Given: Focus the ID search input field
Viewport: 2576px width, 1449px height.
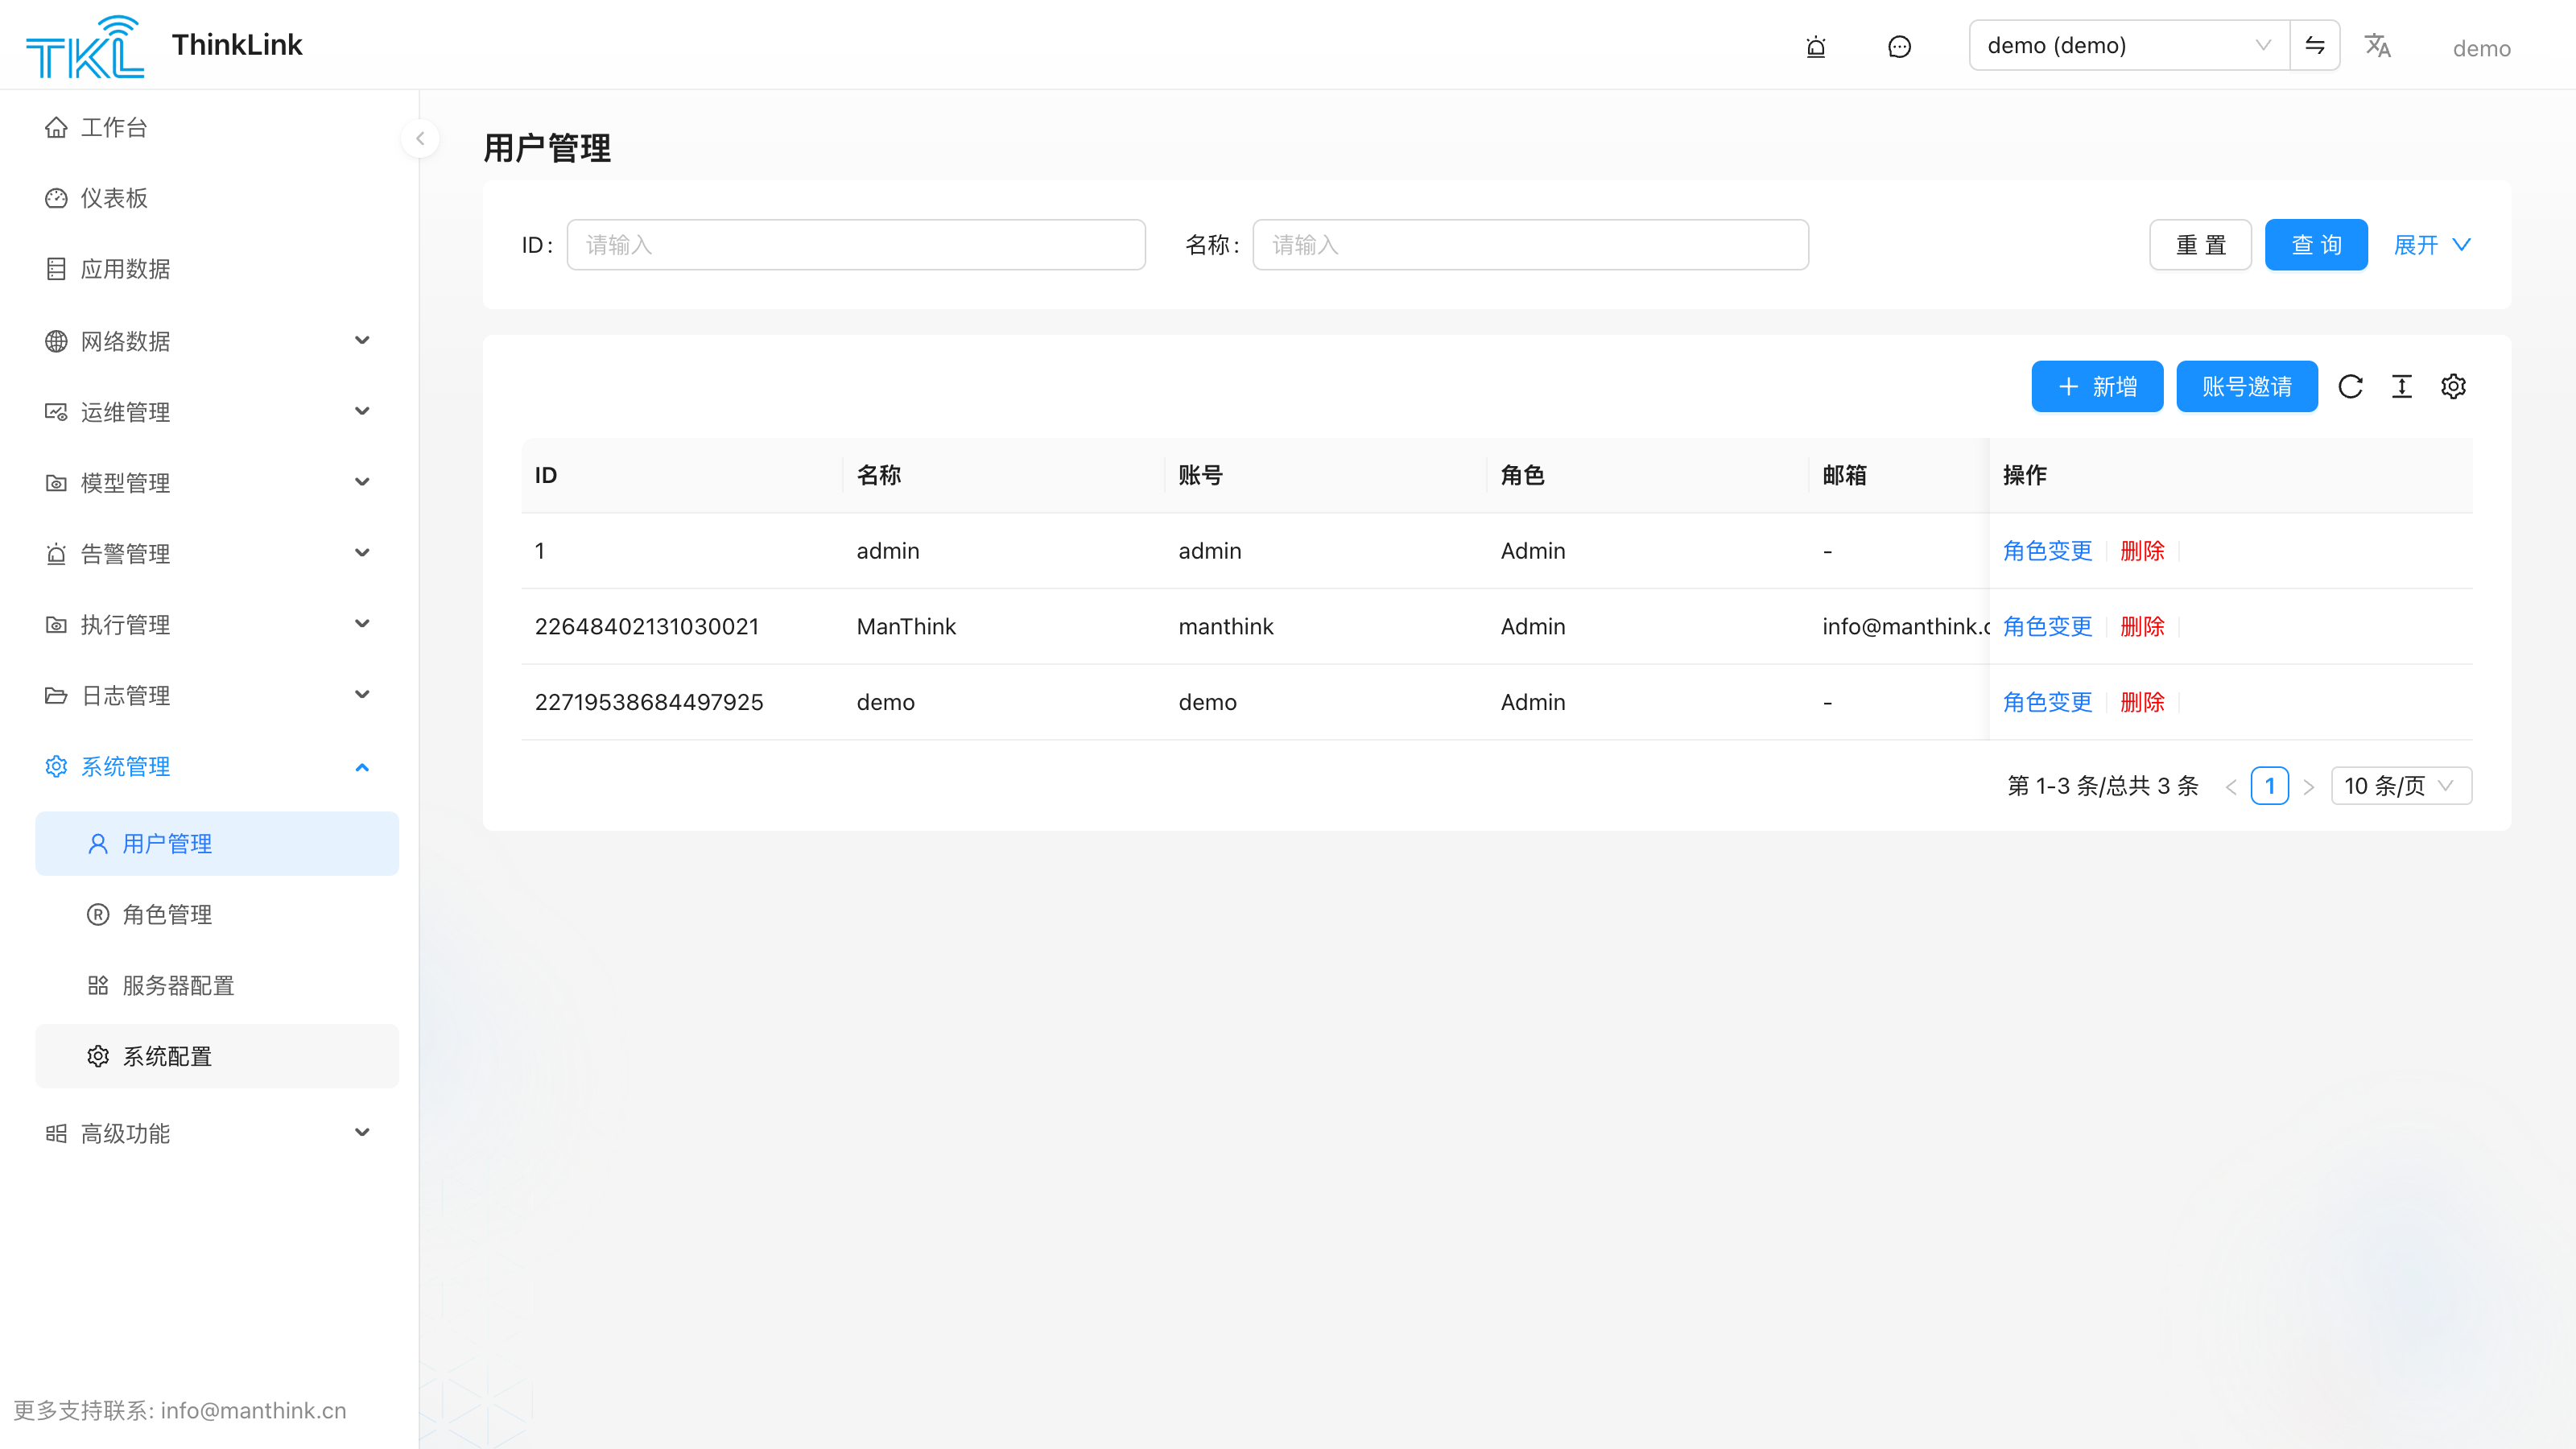Looking at the screenshot, I should point(856,245).
